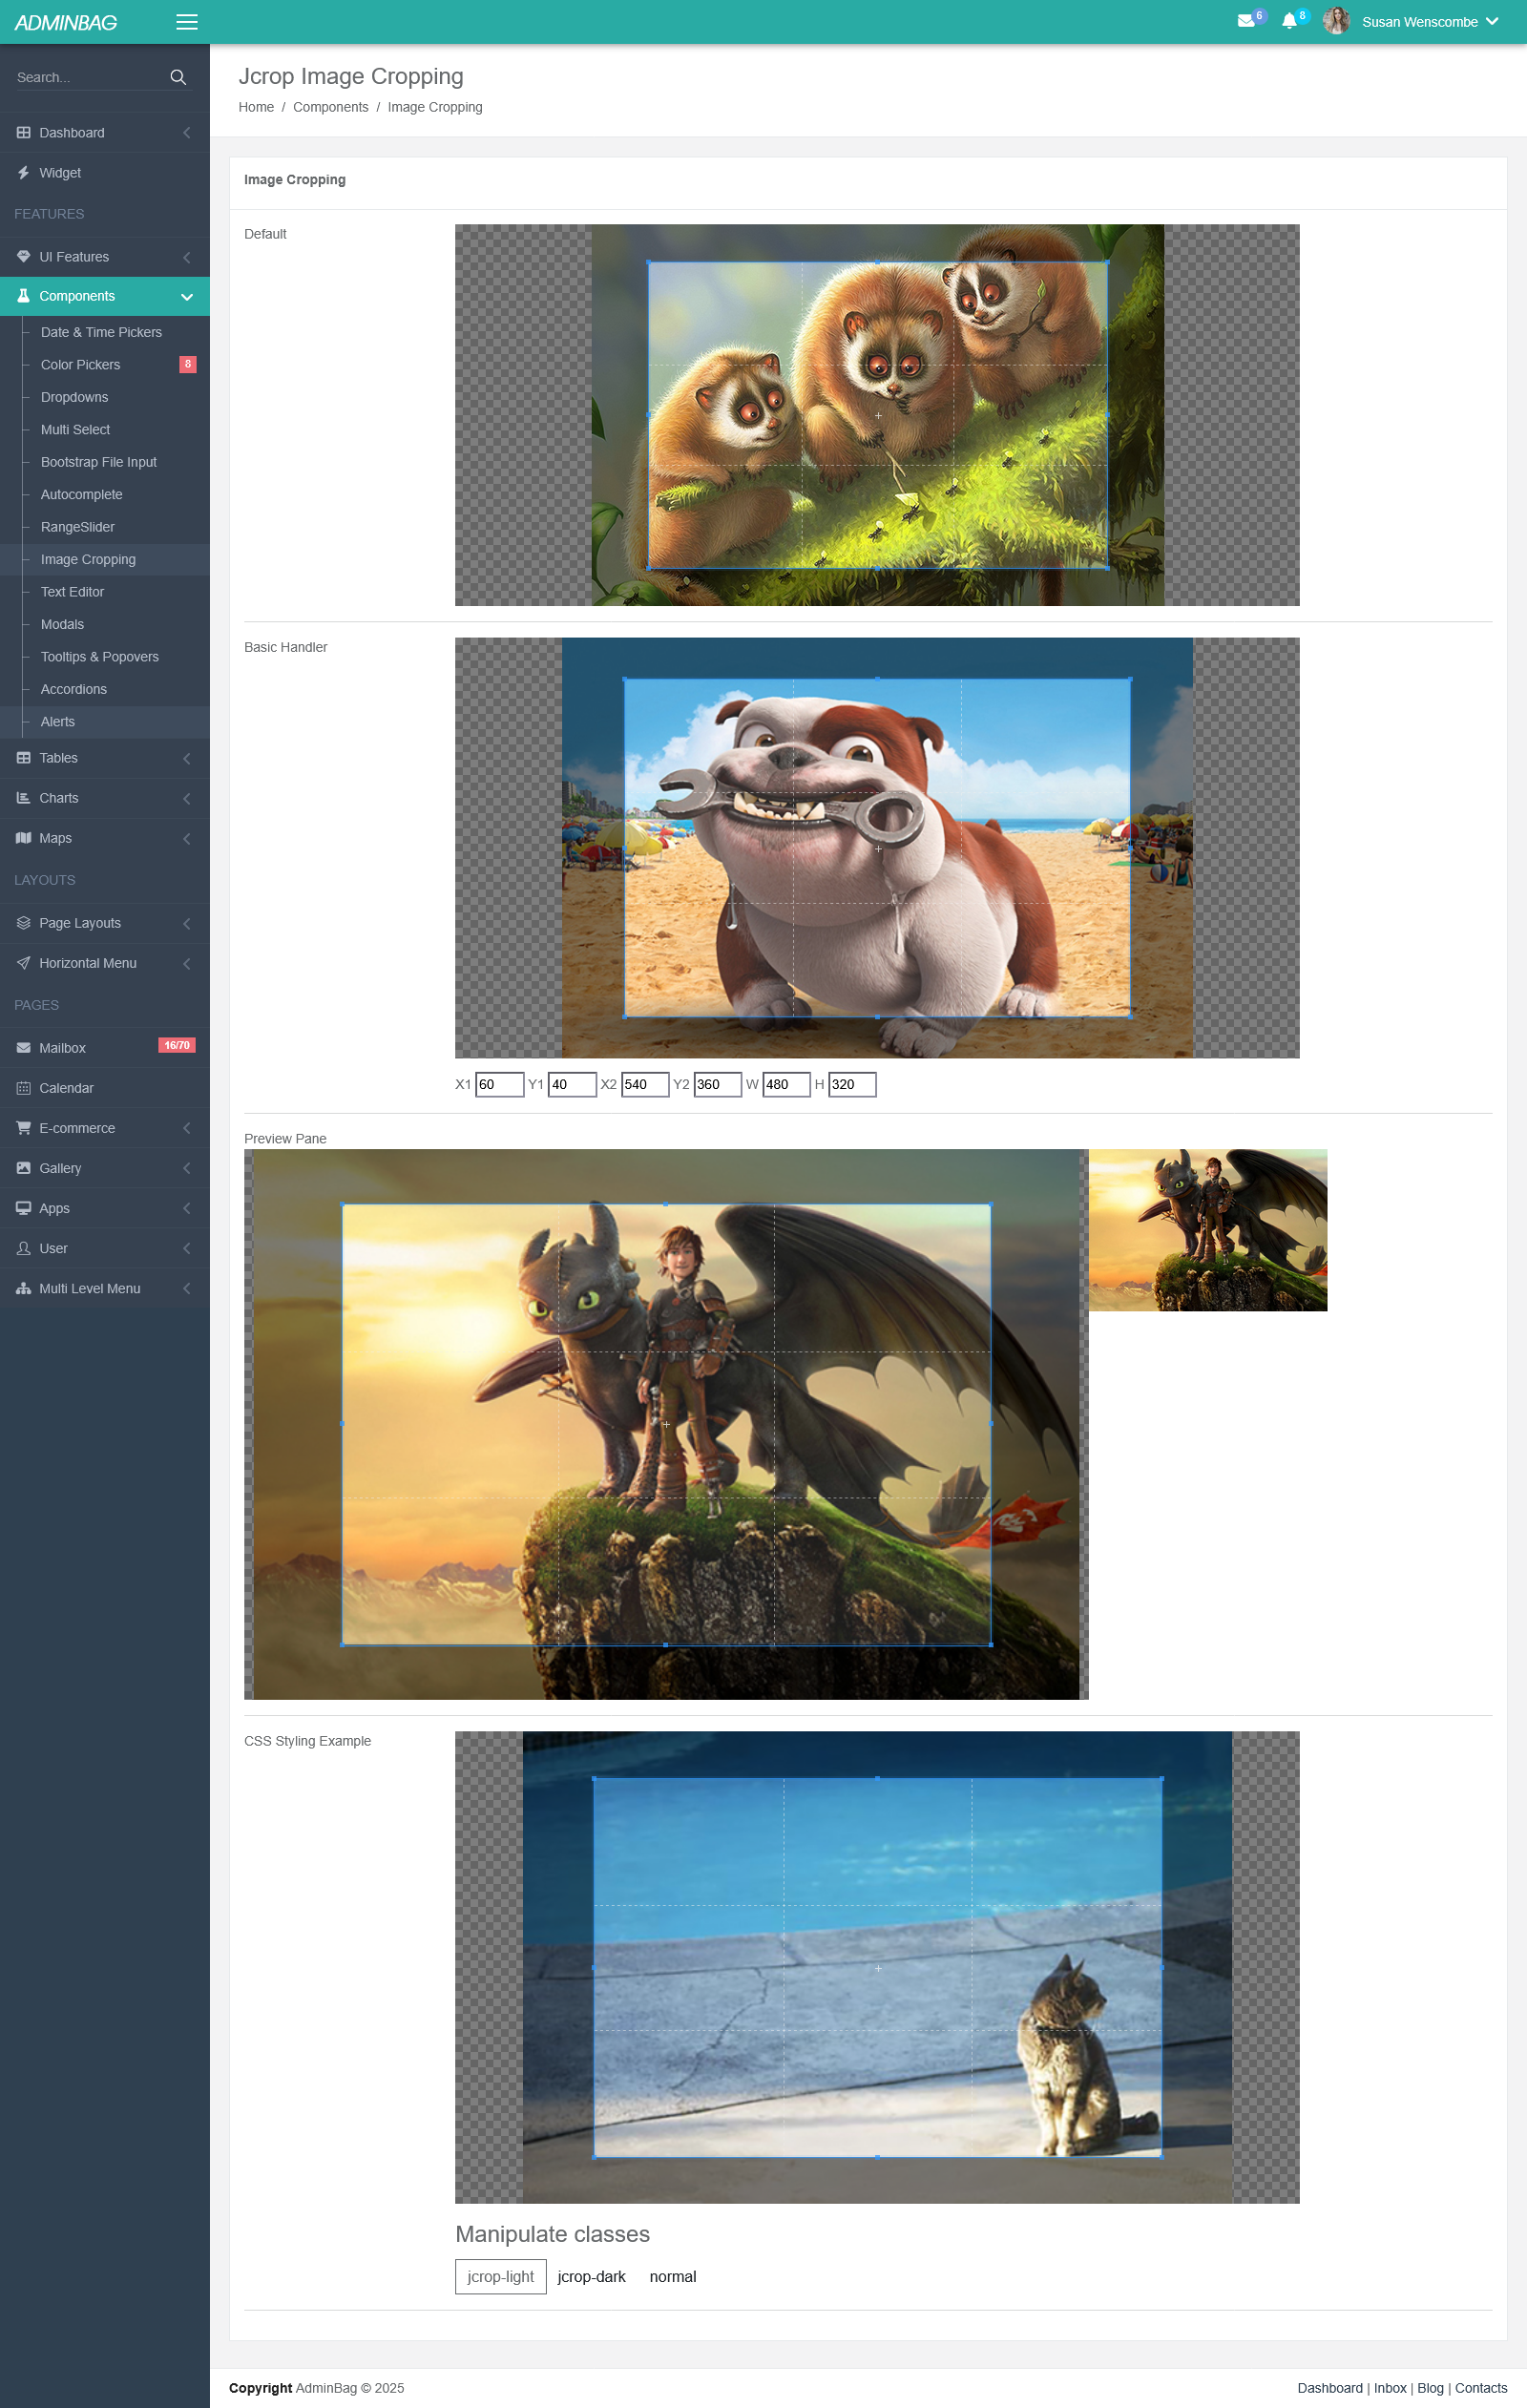Go to Home breadcrumb link
The height and width of the screenshot is (2408, 1527).
tap(256, 107)
